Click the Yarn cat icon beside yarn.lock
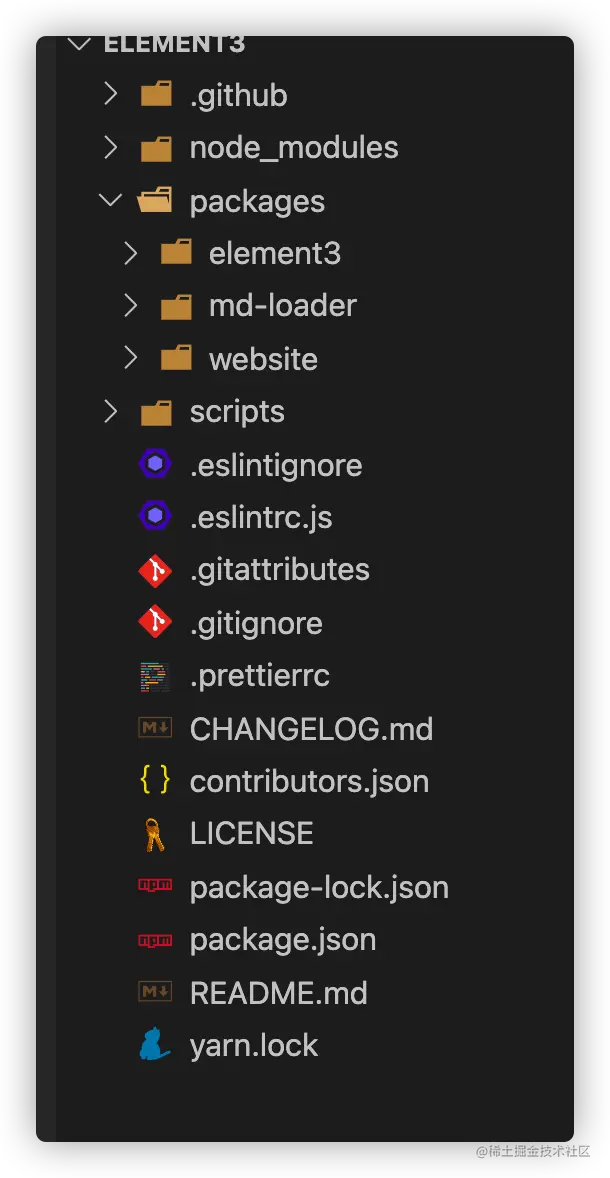Viewport: 610px width, 1178px height. [155, 1045]
